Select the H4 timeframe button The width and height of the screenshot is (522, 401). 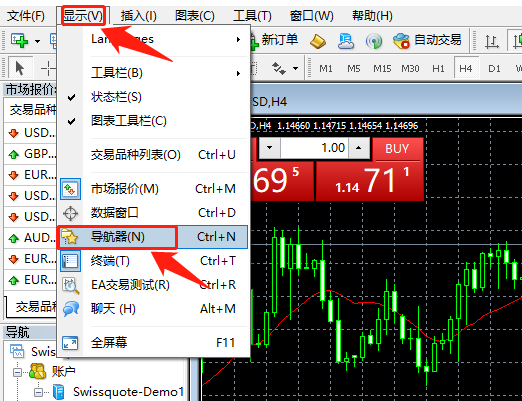[466, 69]
